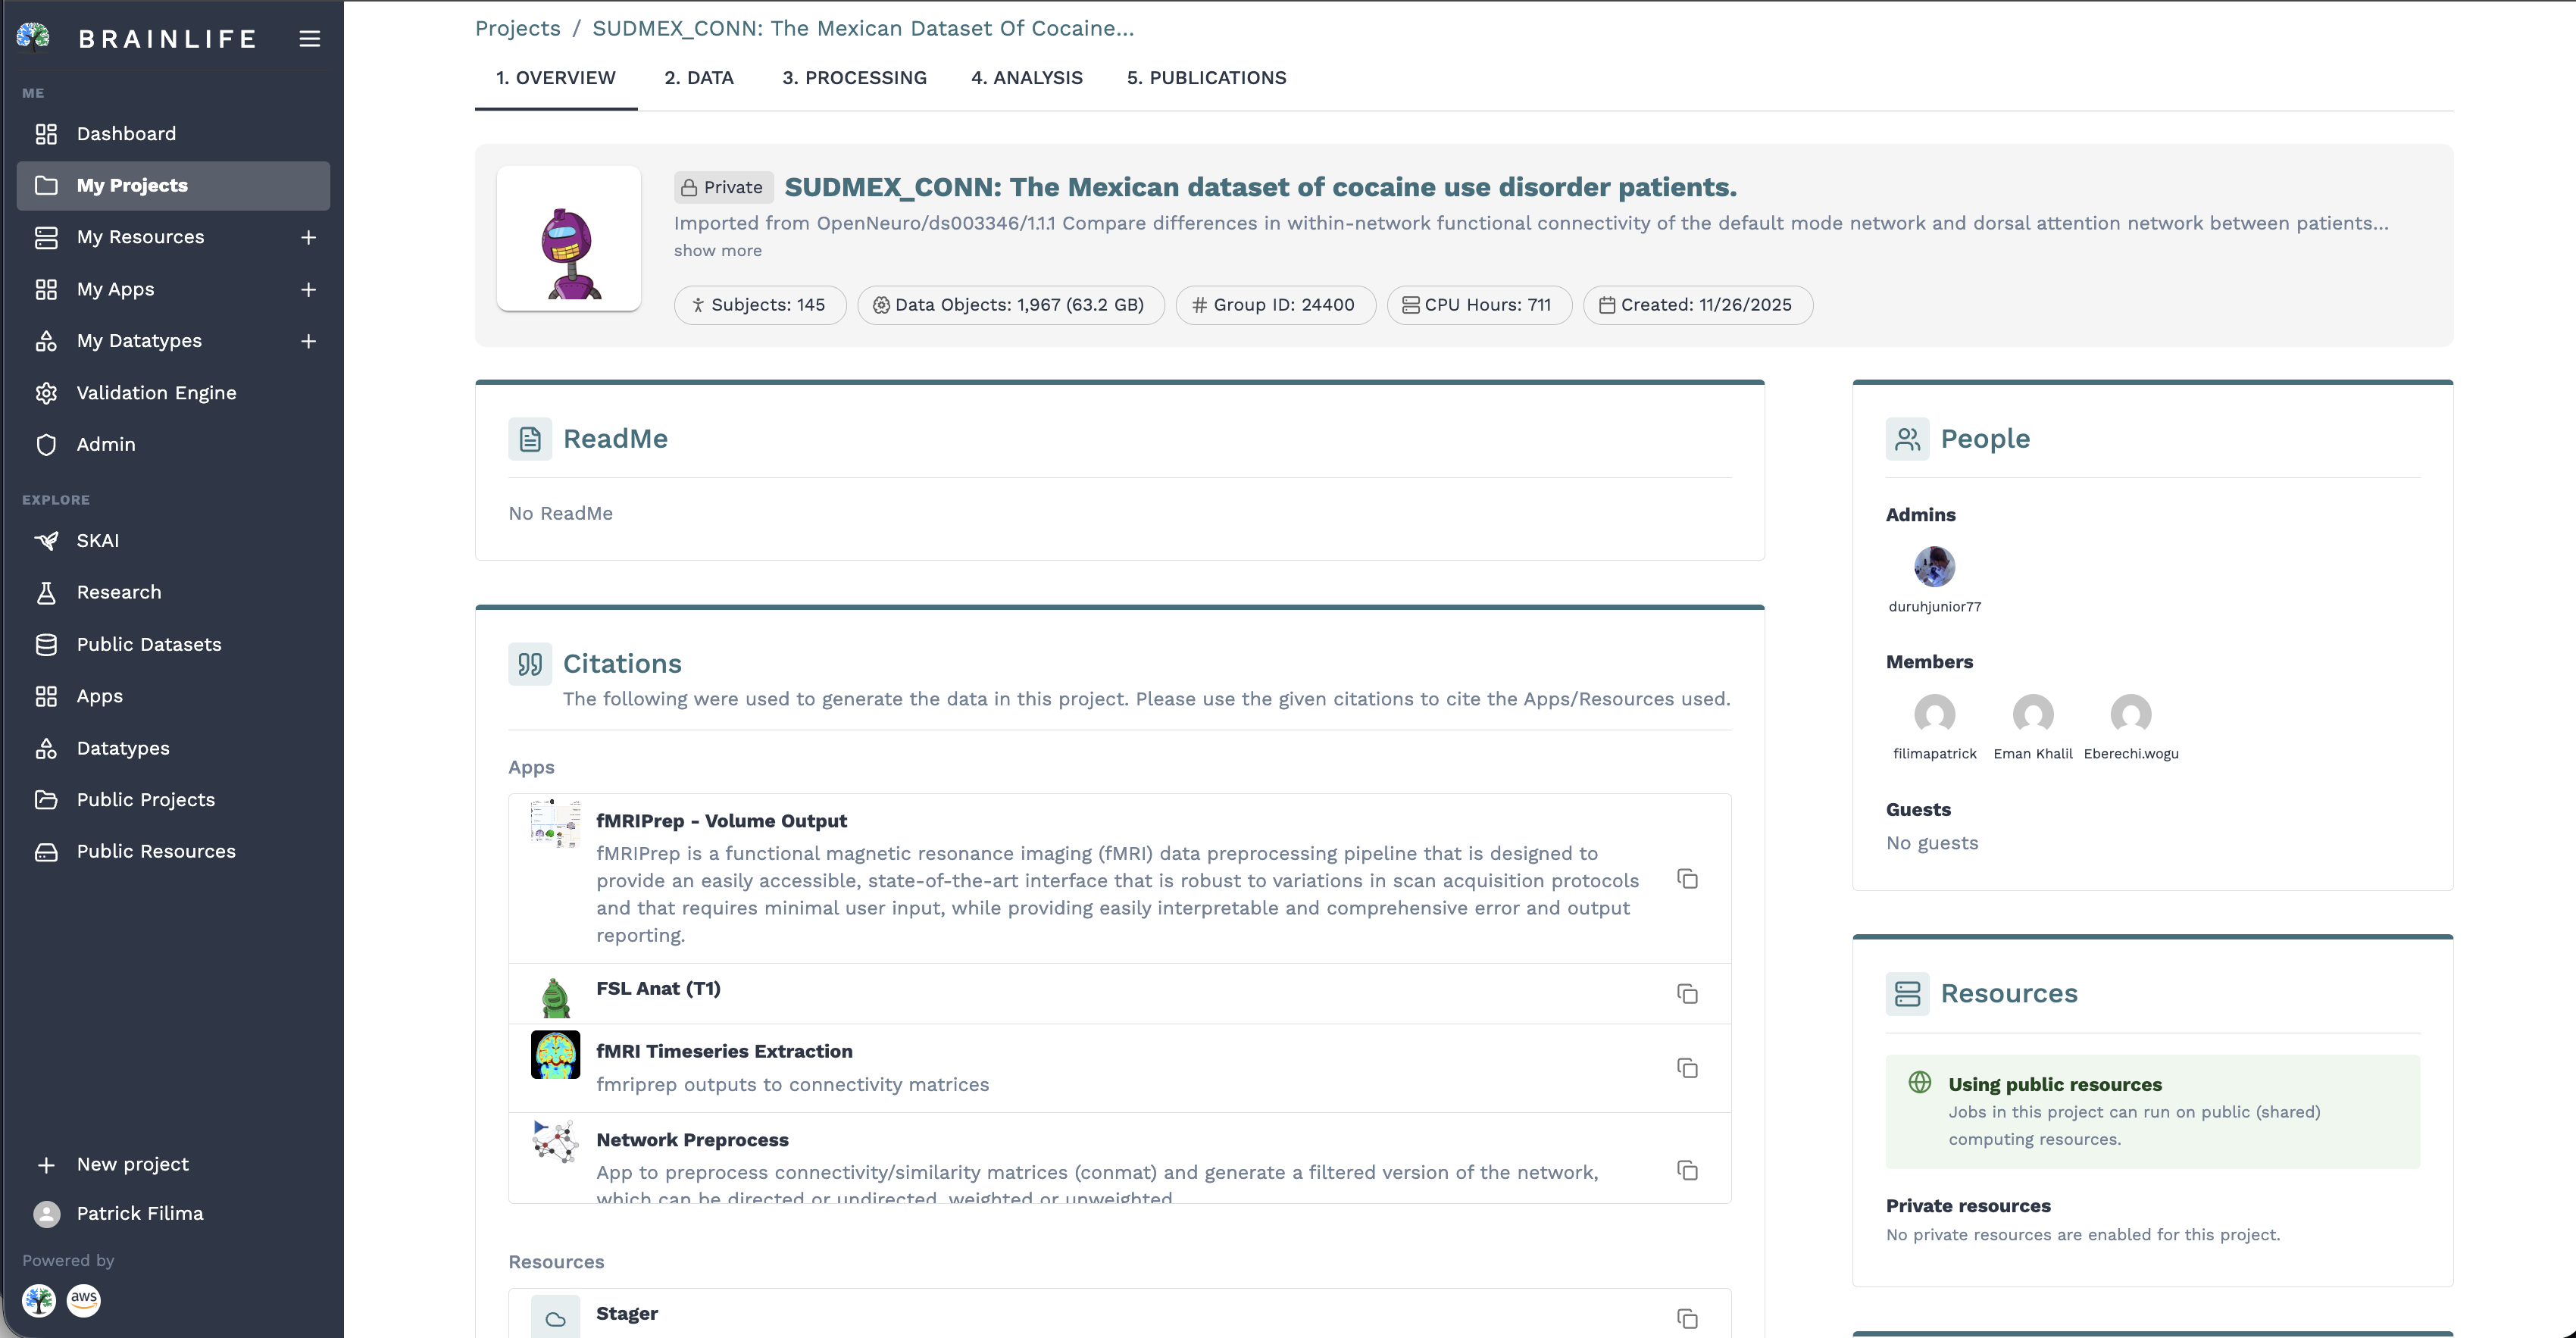Click the Network Preprocess graph icon
This screenshot has height=1338, width=2576.
(x=555, y=1142)
